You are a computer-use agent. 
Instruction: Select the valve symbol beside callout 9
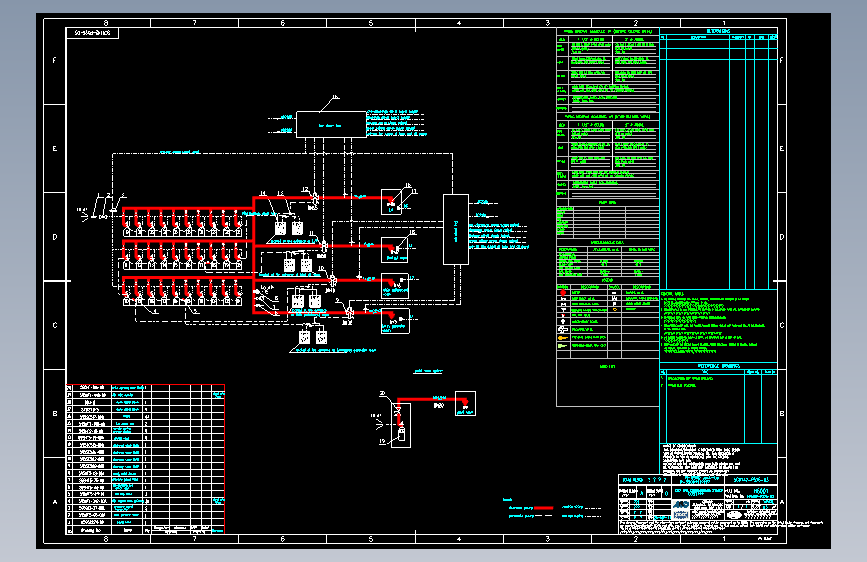point(349,313)
